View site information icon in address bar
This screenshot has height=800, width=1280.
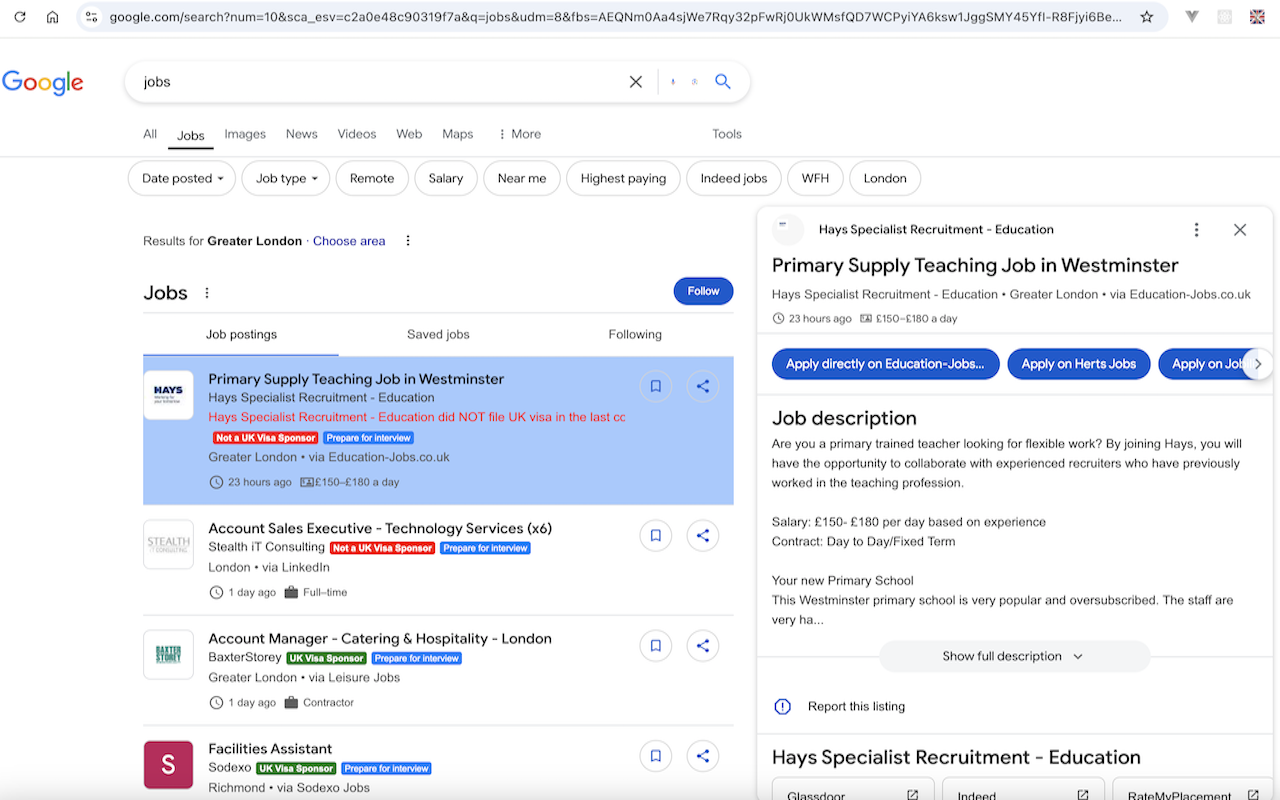coord(91,17)
